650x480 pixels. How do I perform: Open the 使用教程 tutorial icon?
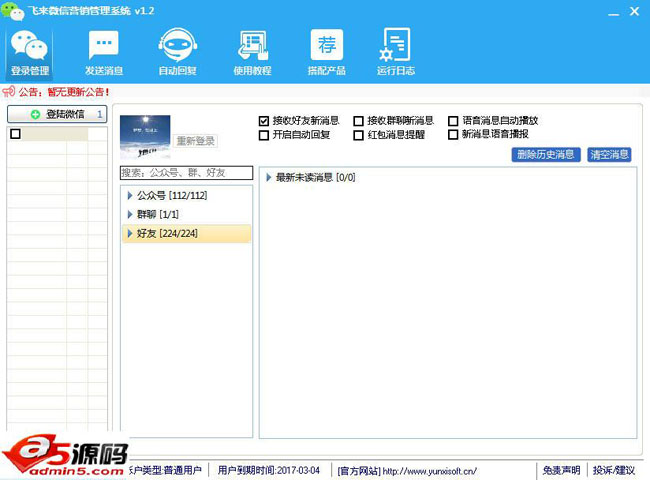[x=252, y=53]
